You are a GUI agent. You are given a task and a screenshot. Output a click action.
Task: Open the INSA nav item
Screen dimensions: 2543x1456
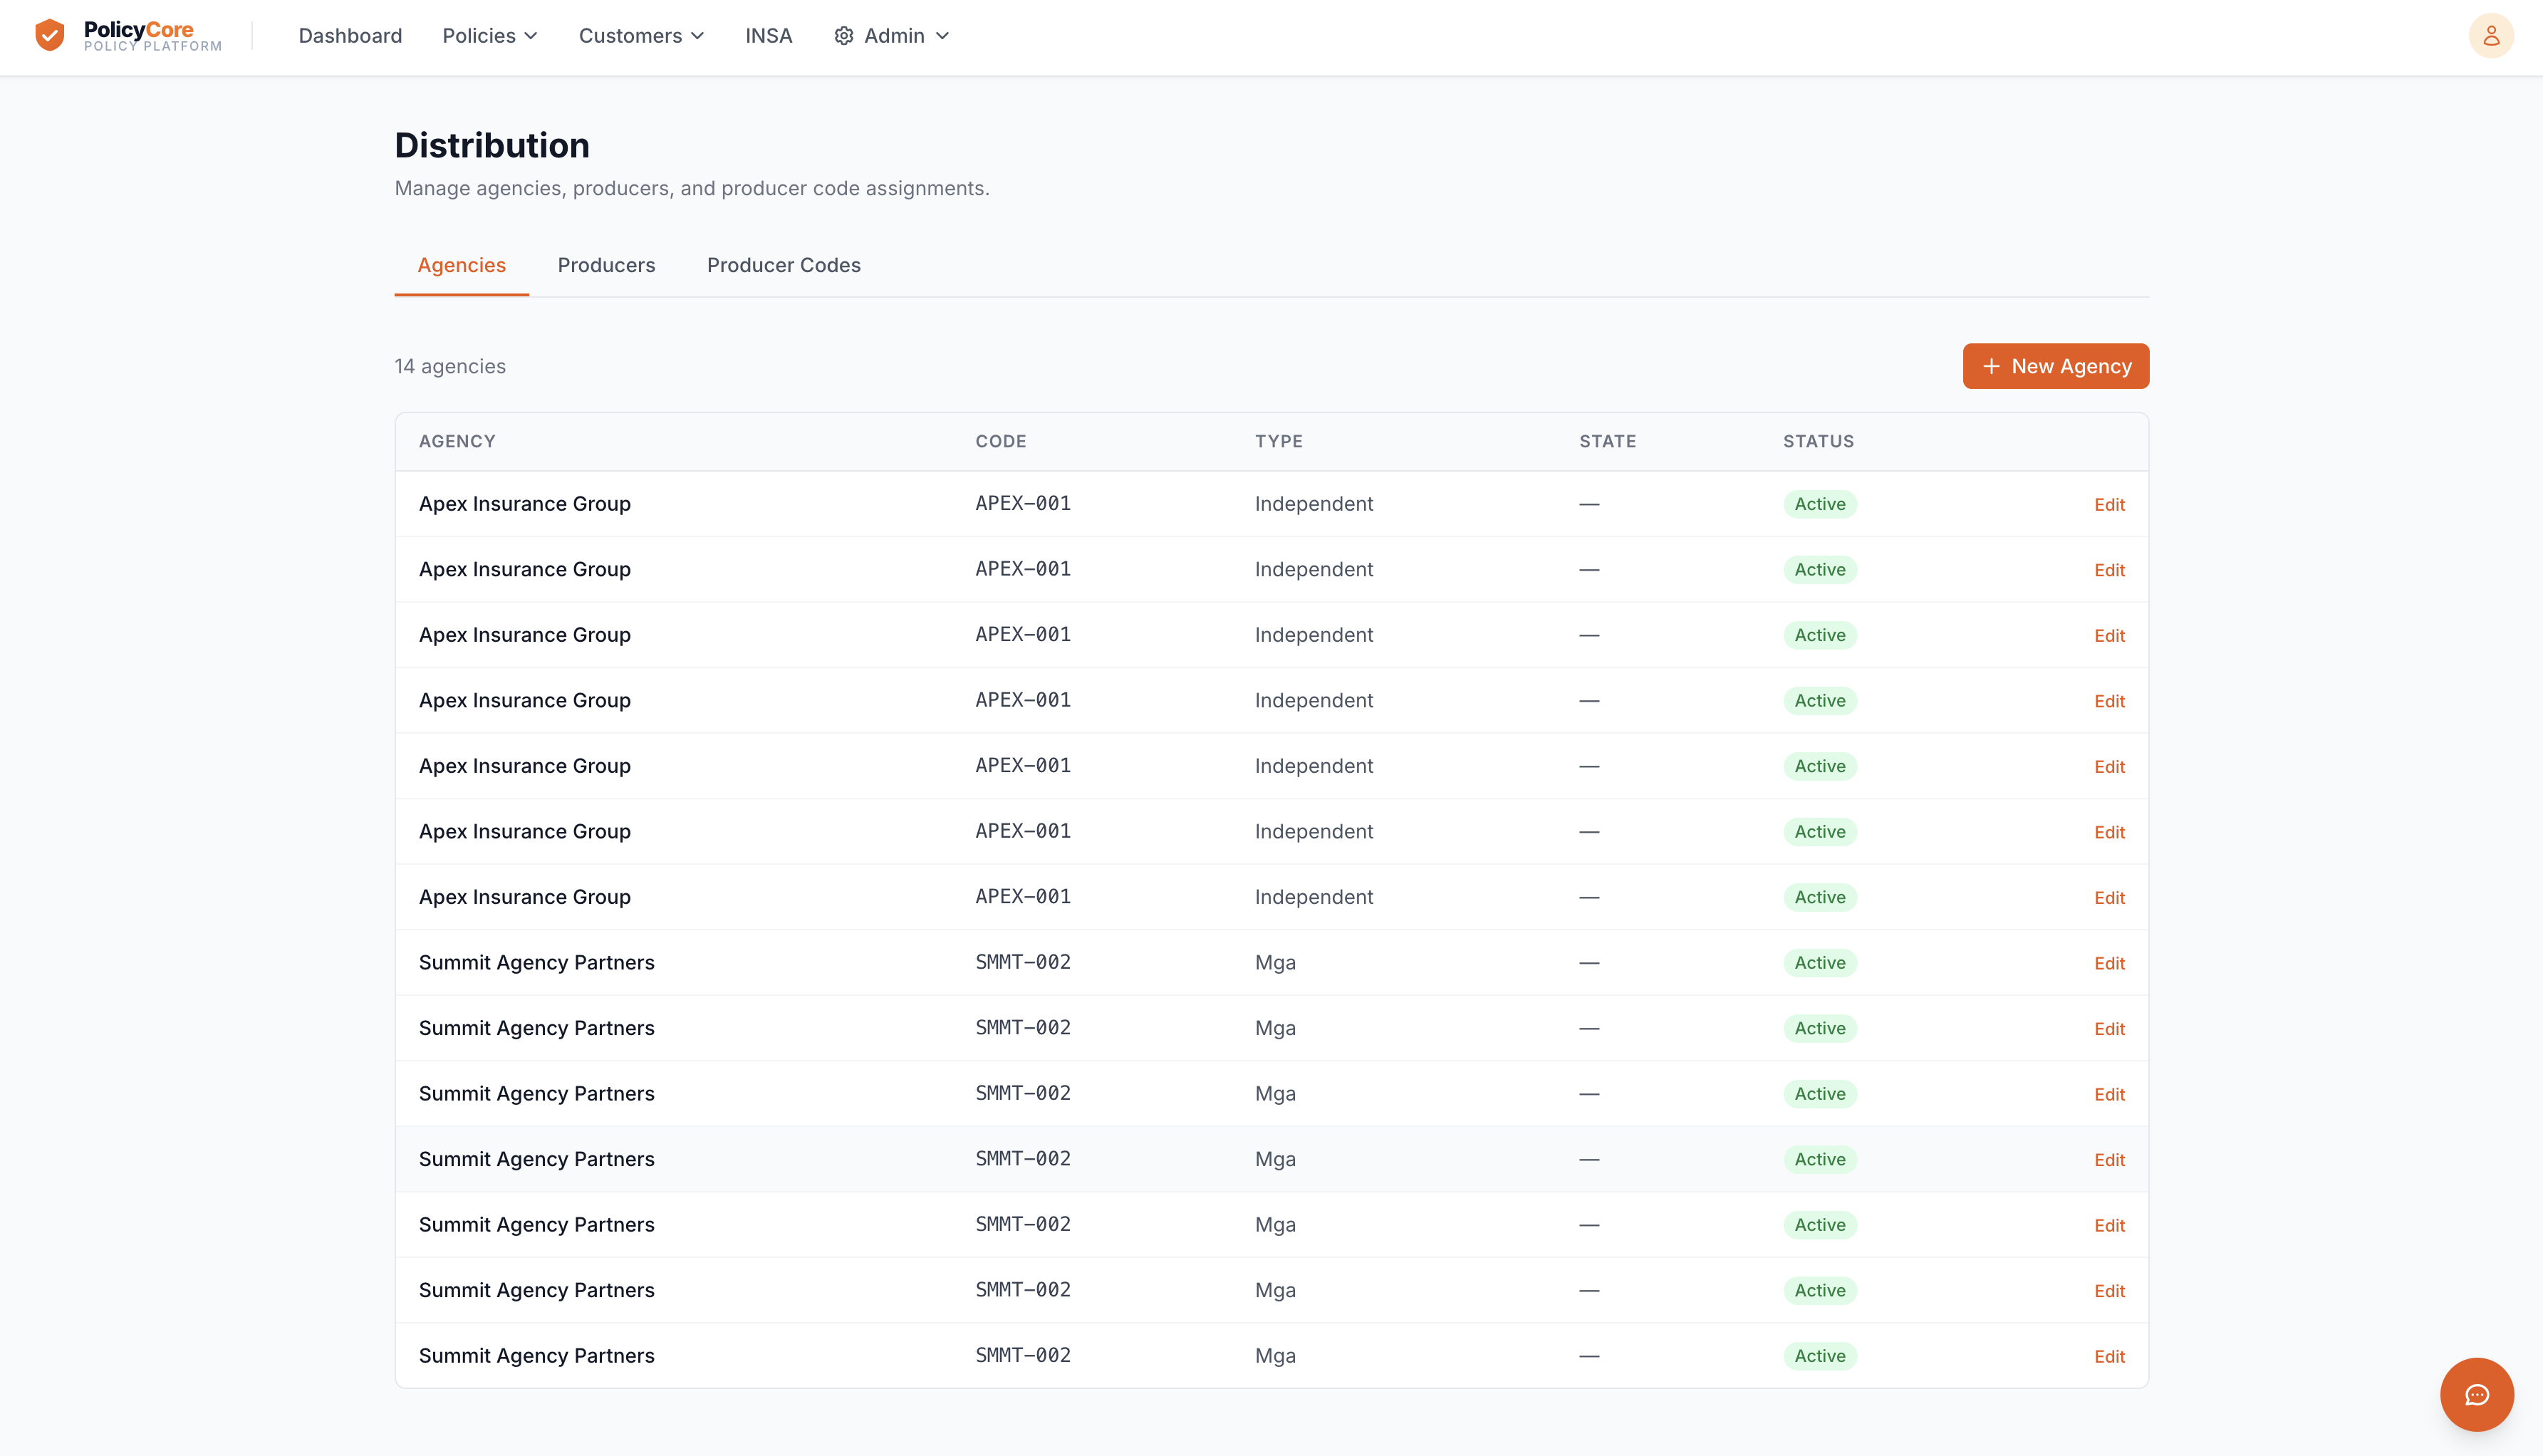(x=768, y=36)
